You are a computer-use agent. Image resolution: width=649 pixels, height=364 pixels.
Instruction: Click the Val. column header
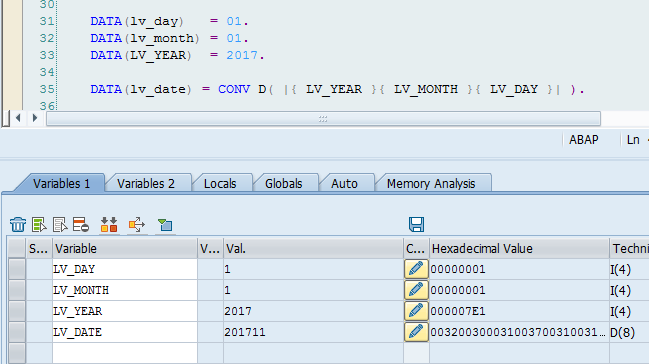tap(313, 248)
